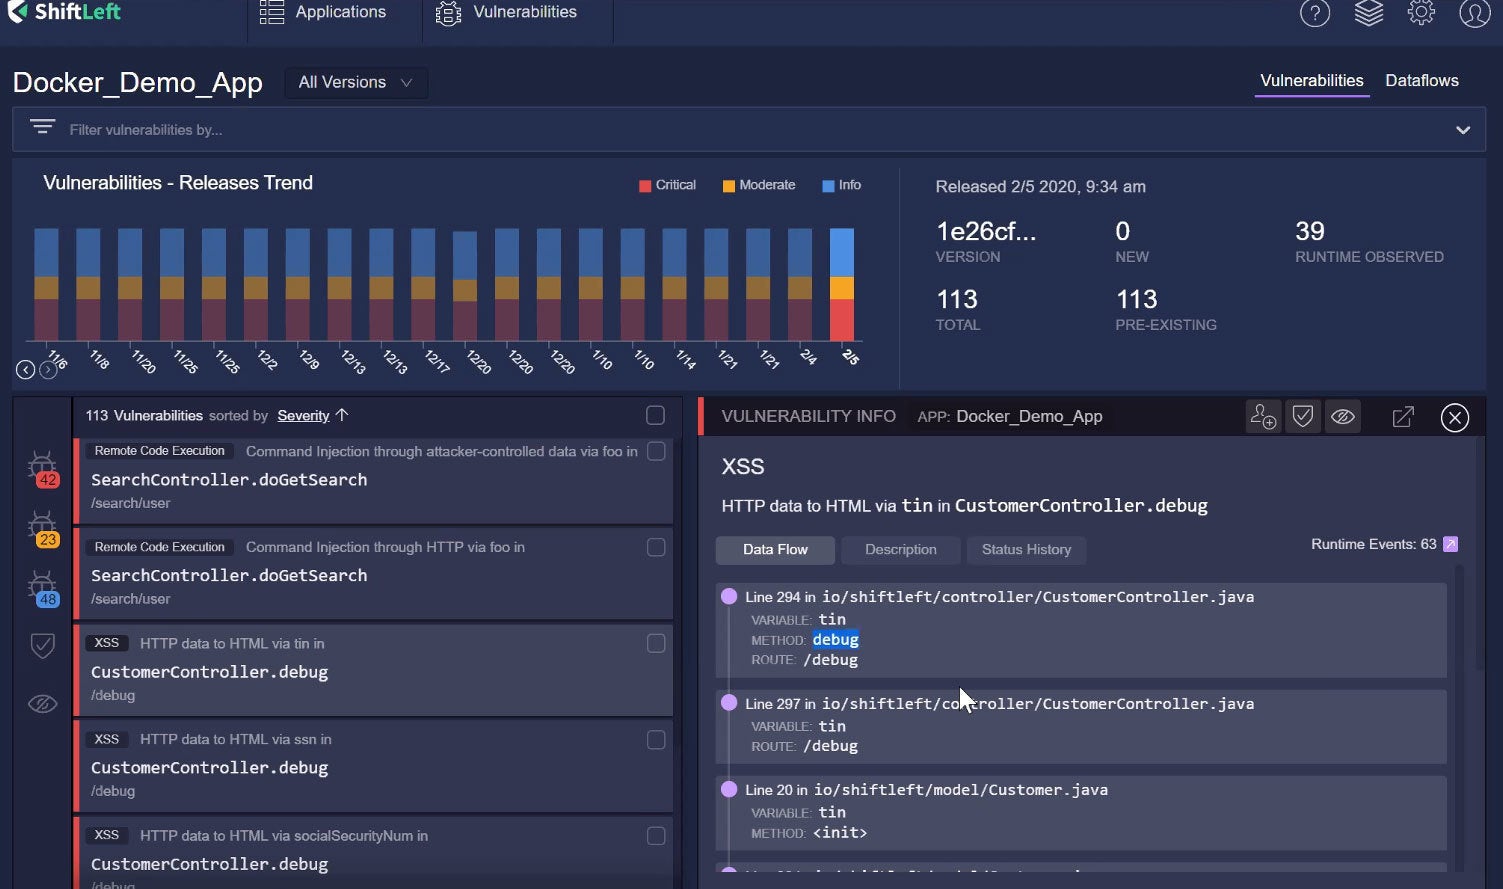Close the Vulnerability Info panel
1503x889 pixels.
1454,417
